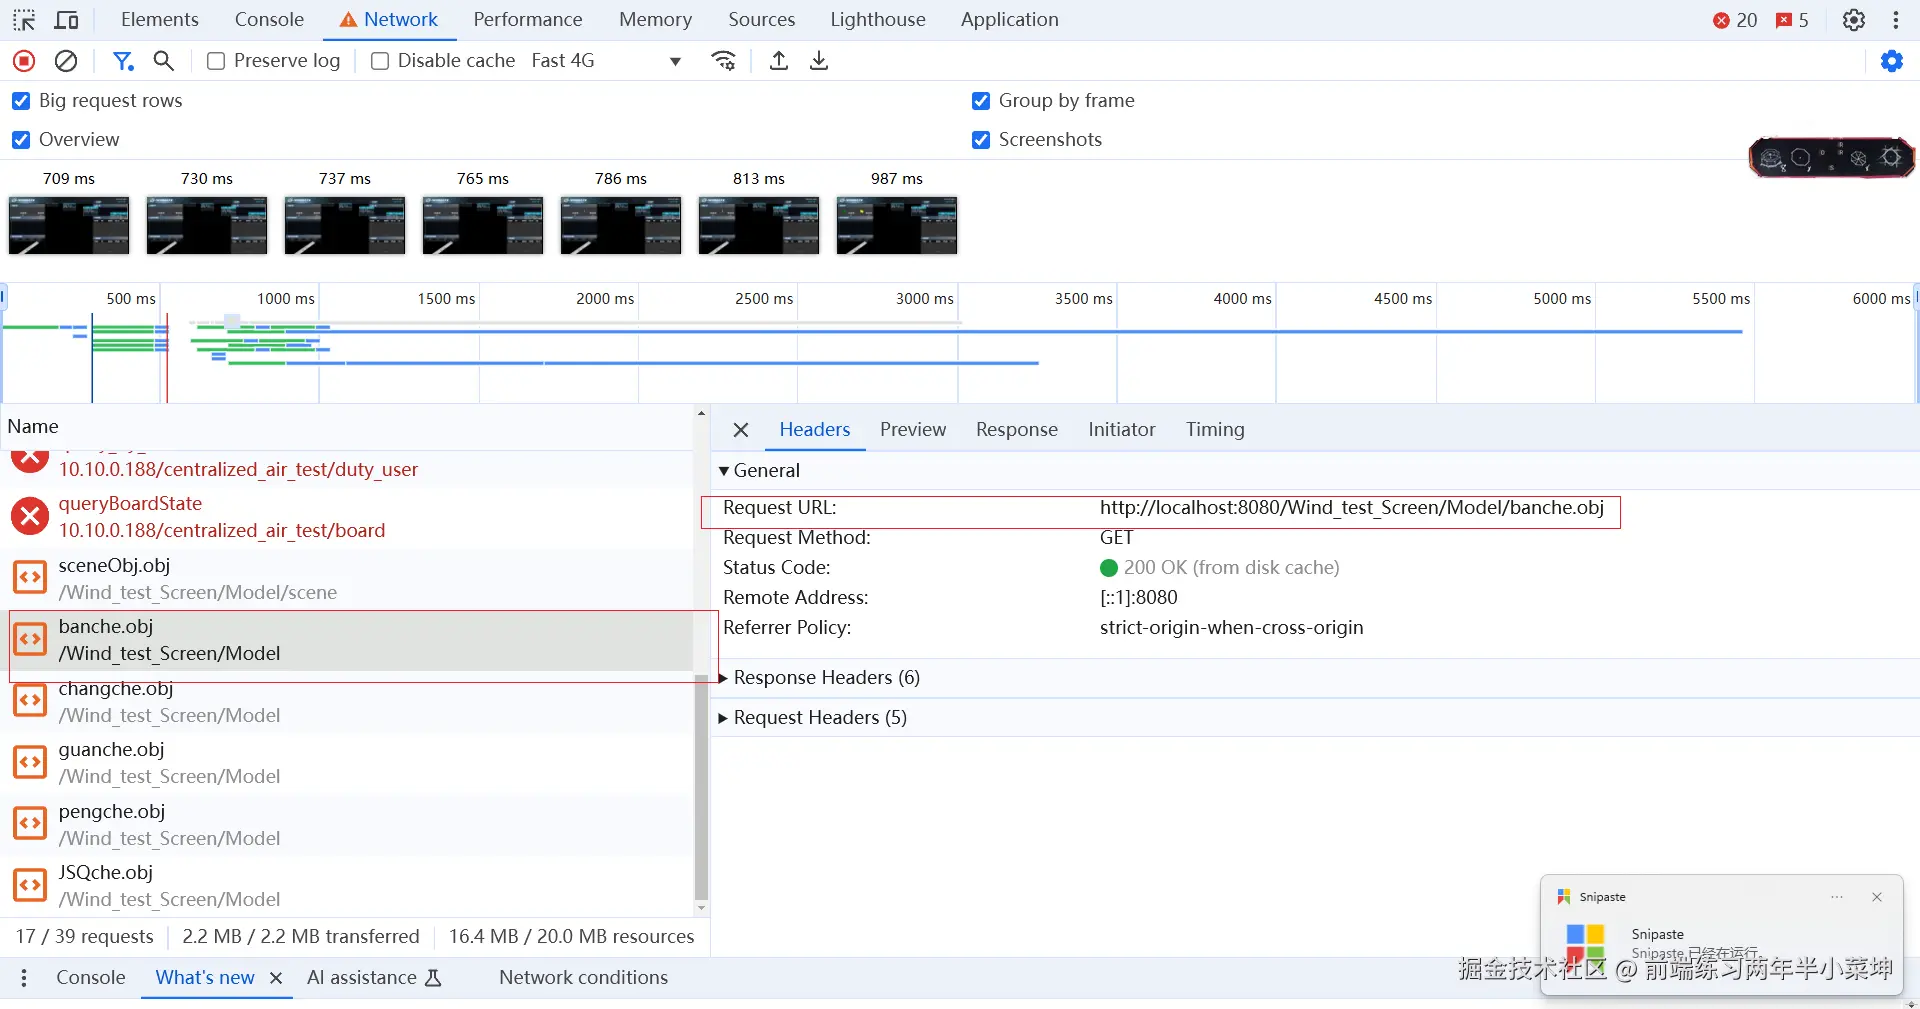Image resolution: width=1920 pixels, height=1009 pixels.
Task: Click the pengche.obj file type icon
Action: point(30,824)
